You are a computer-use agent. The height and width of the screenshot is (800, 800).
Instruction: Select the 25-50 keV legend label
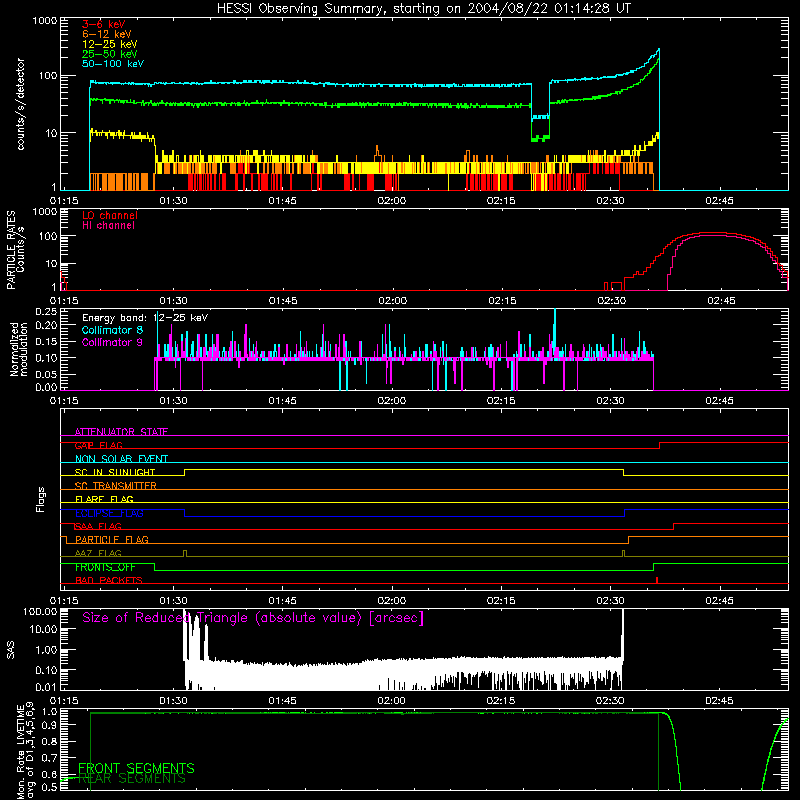109,54
